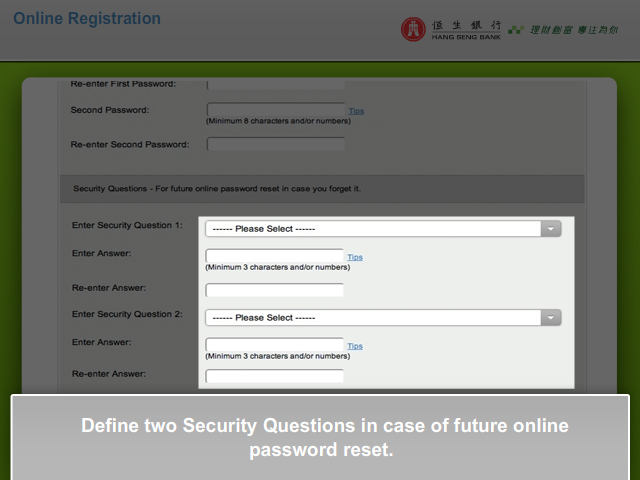Click Enter Answer field for Security Question 1
The width and height of the screenshot is (640, 480).
[274, 256]
